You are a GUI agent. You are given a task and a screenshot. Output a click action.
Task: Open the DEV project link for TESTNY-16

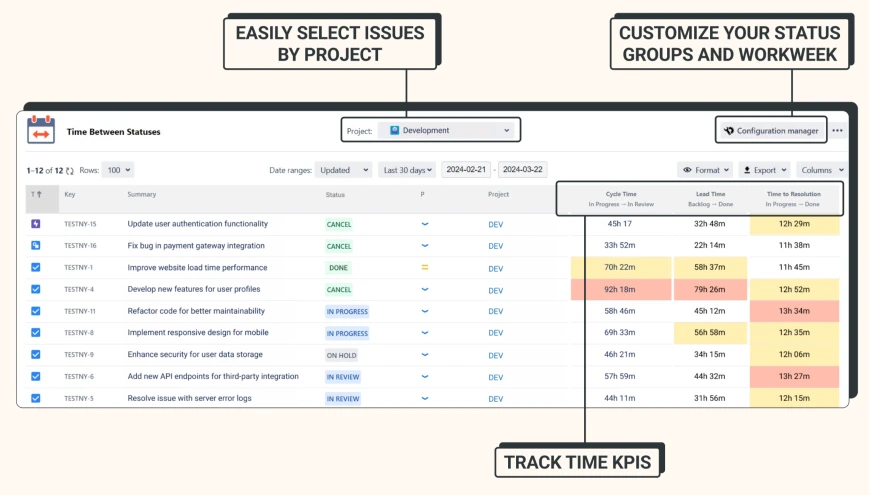495,246
